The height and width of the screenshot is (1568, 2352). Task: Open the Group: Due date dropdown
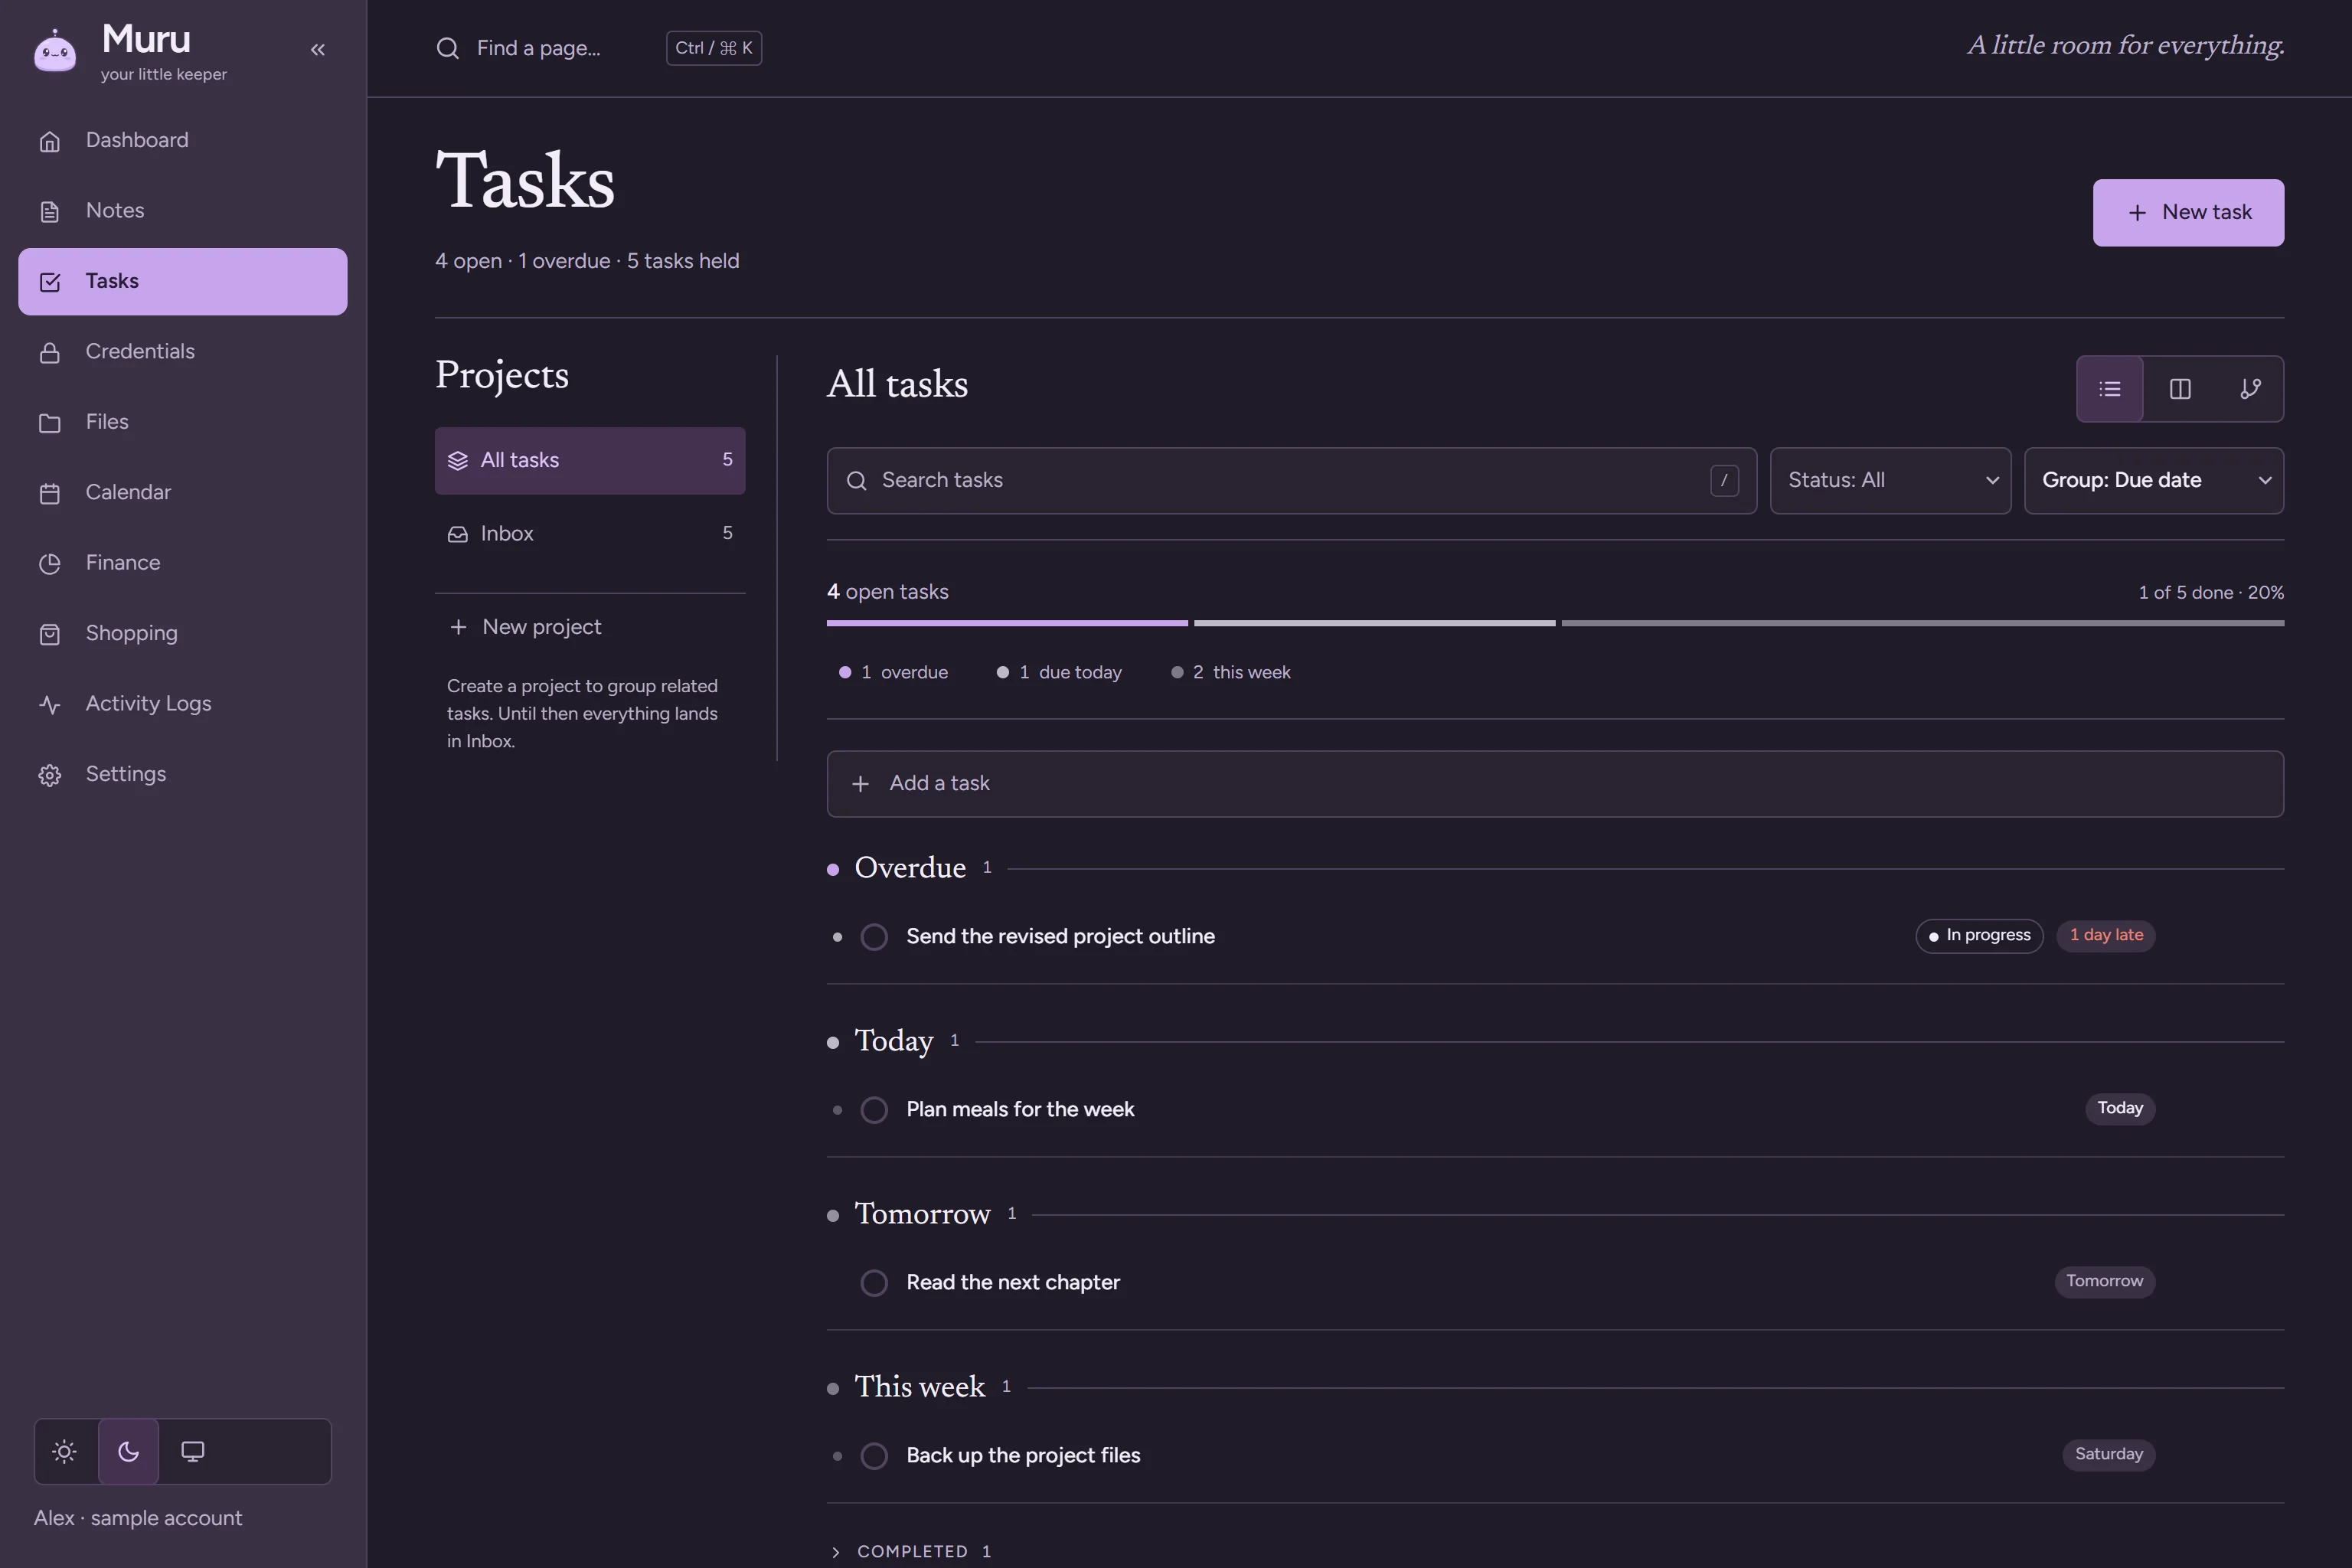pos(2154,481)
